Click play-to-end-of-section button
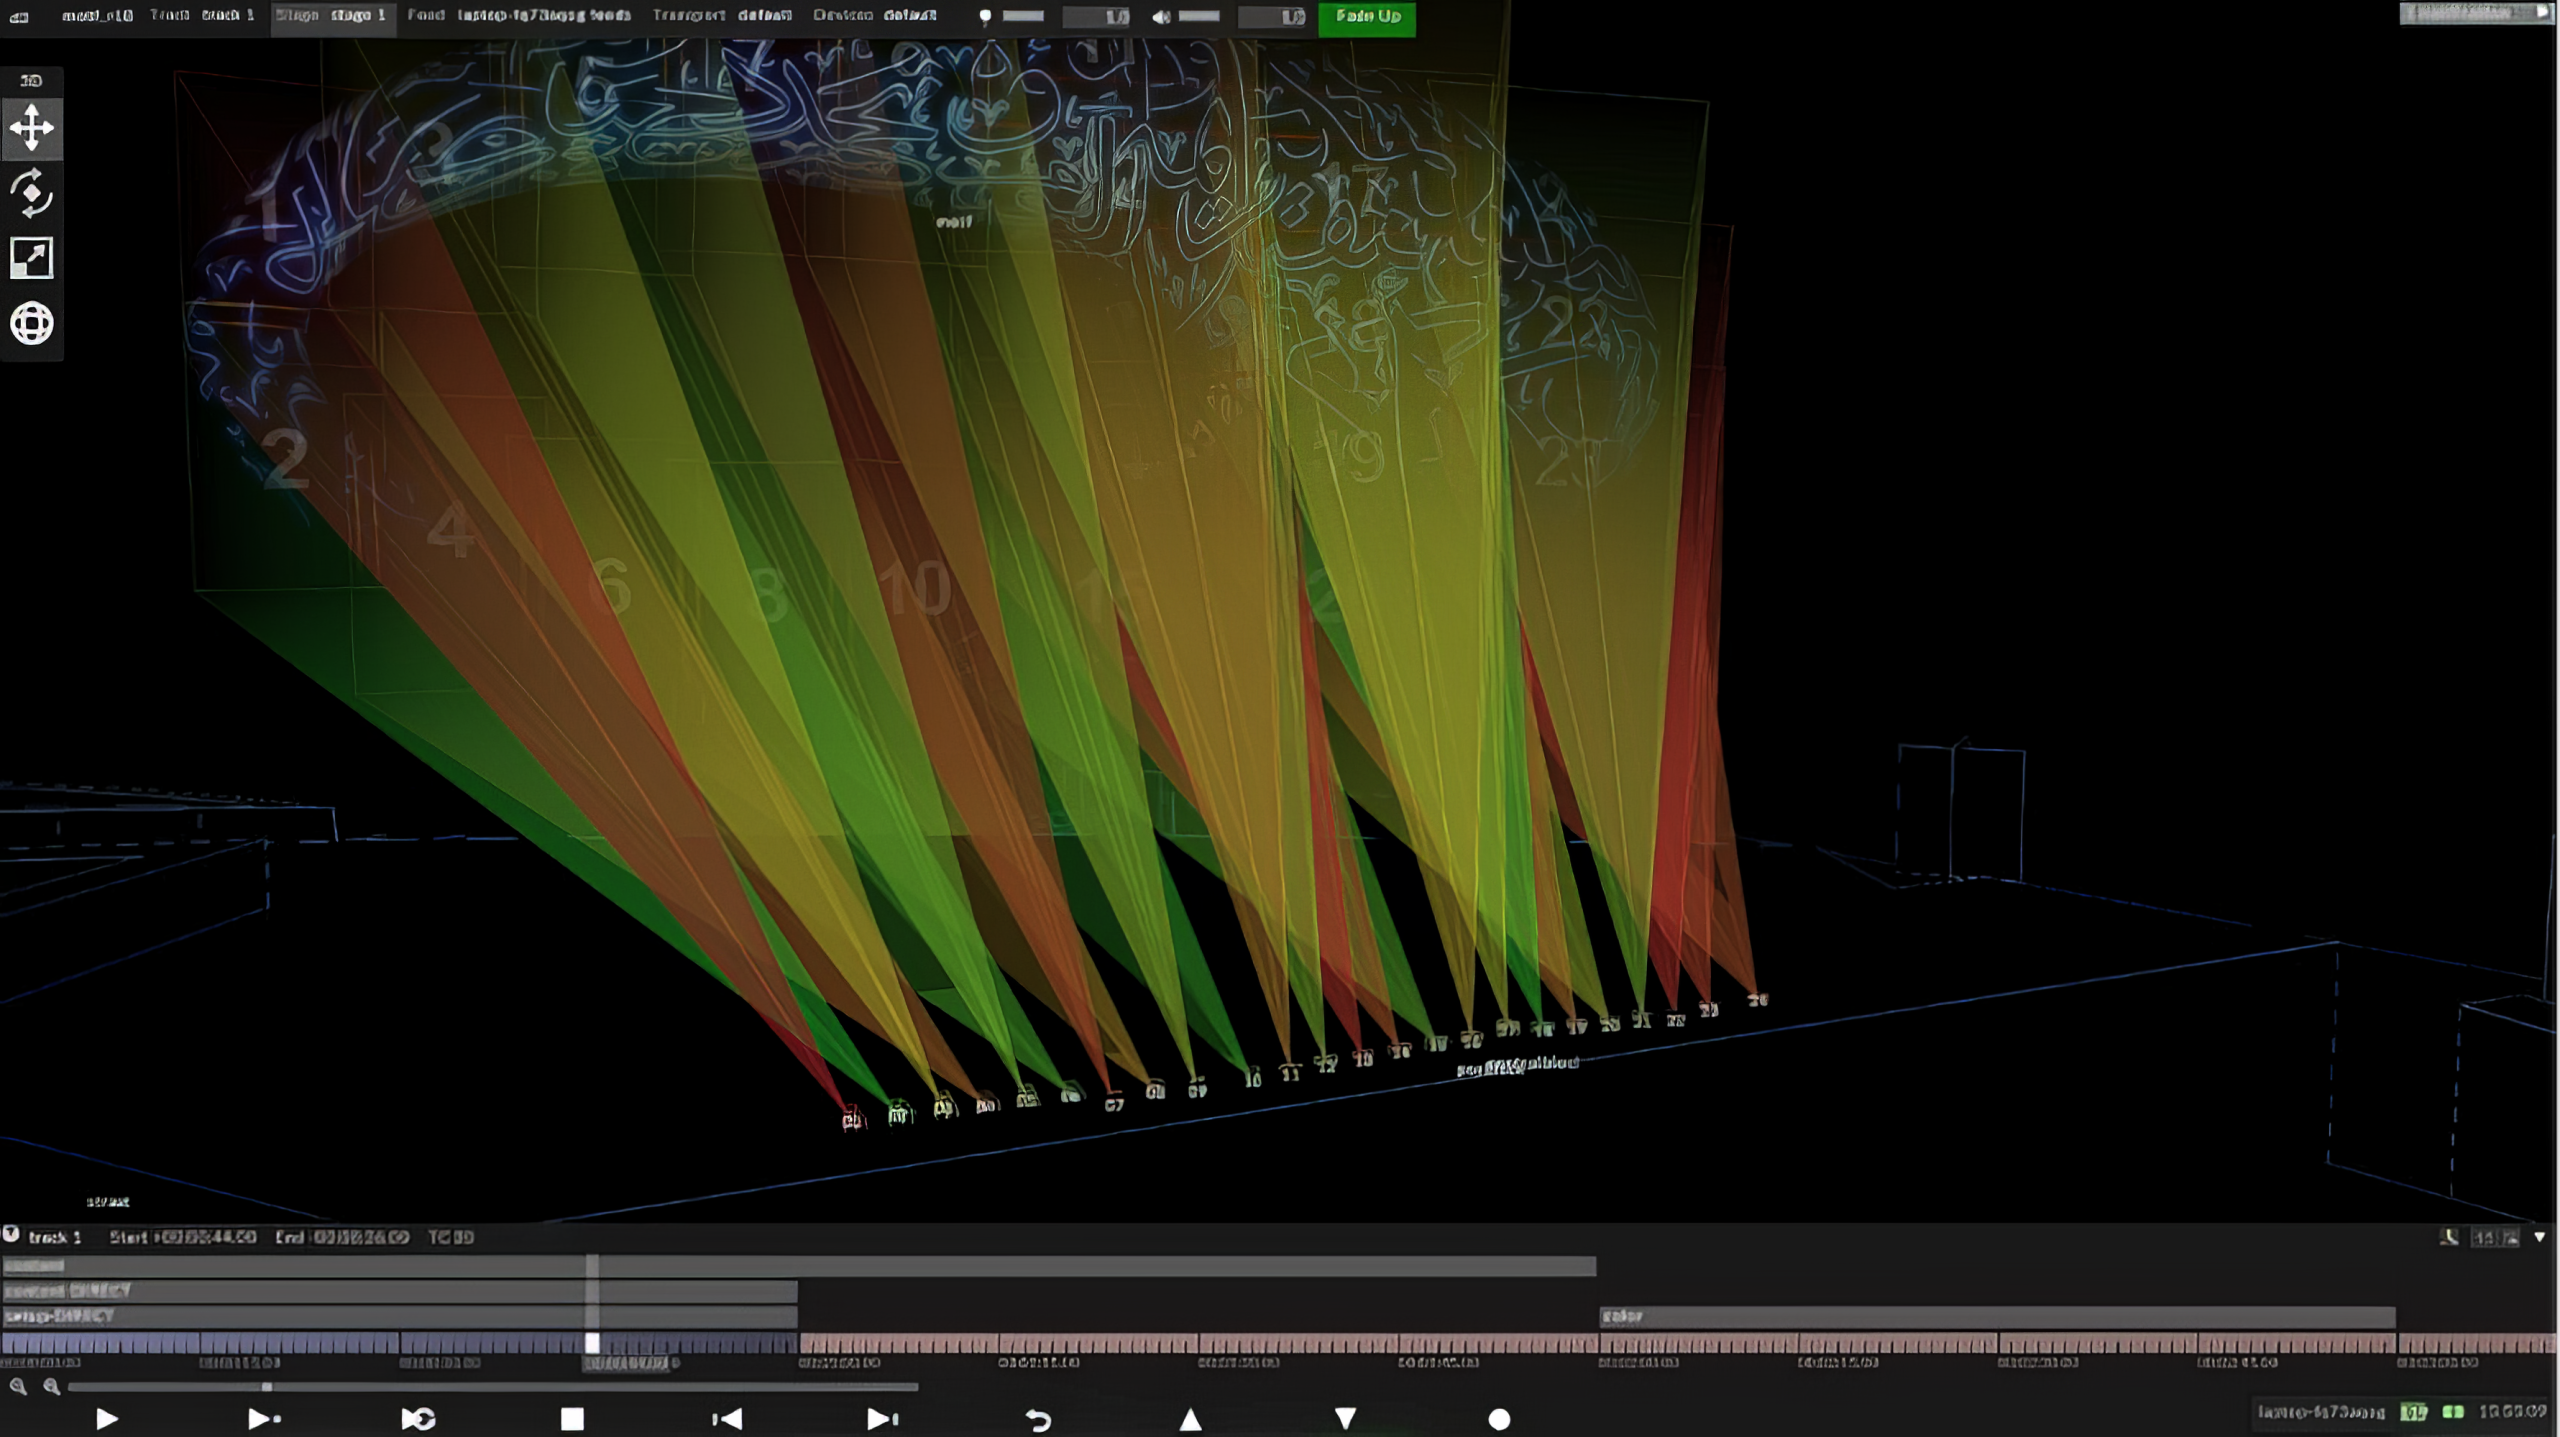Screen dimensions: 2560x1437 tap(263, 1419)
